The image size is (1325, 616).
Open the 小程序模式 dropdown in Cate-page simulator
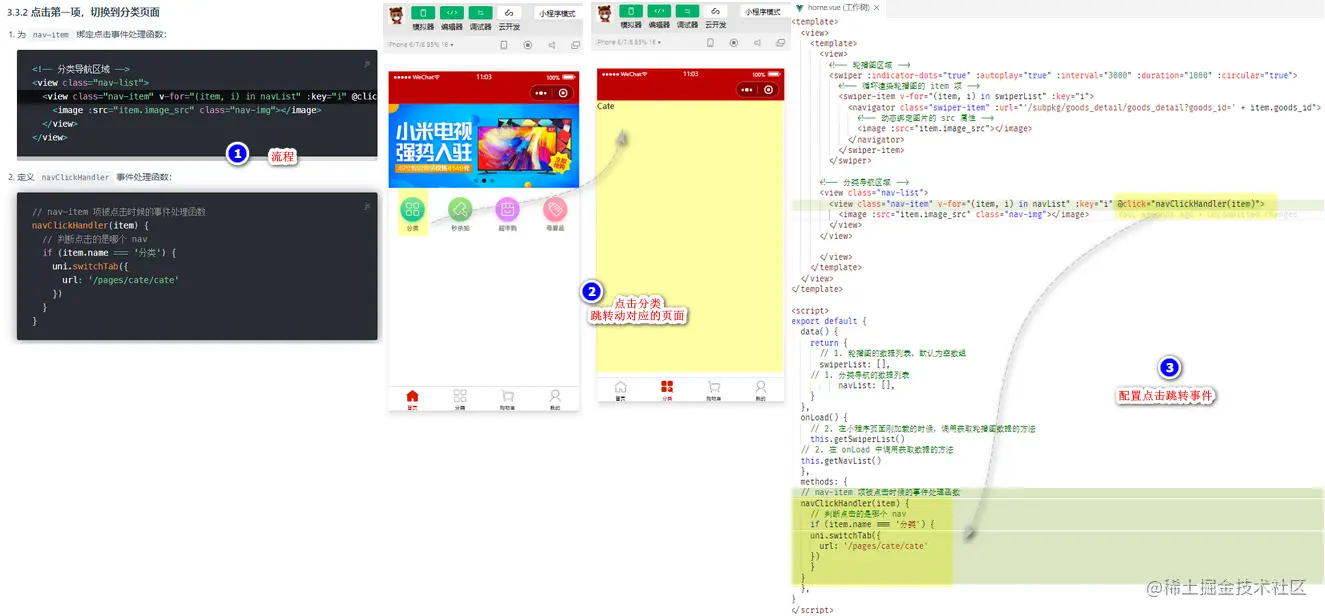tap(763, 13)
